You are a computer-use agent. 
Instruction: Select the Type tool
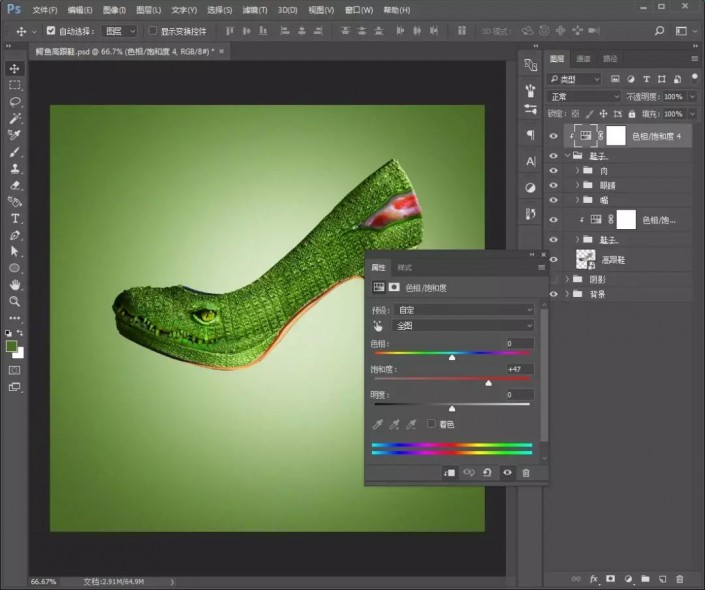[x=14, y=219]
